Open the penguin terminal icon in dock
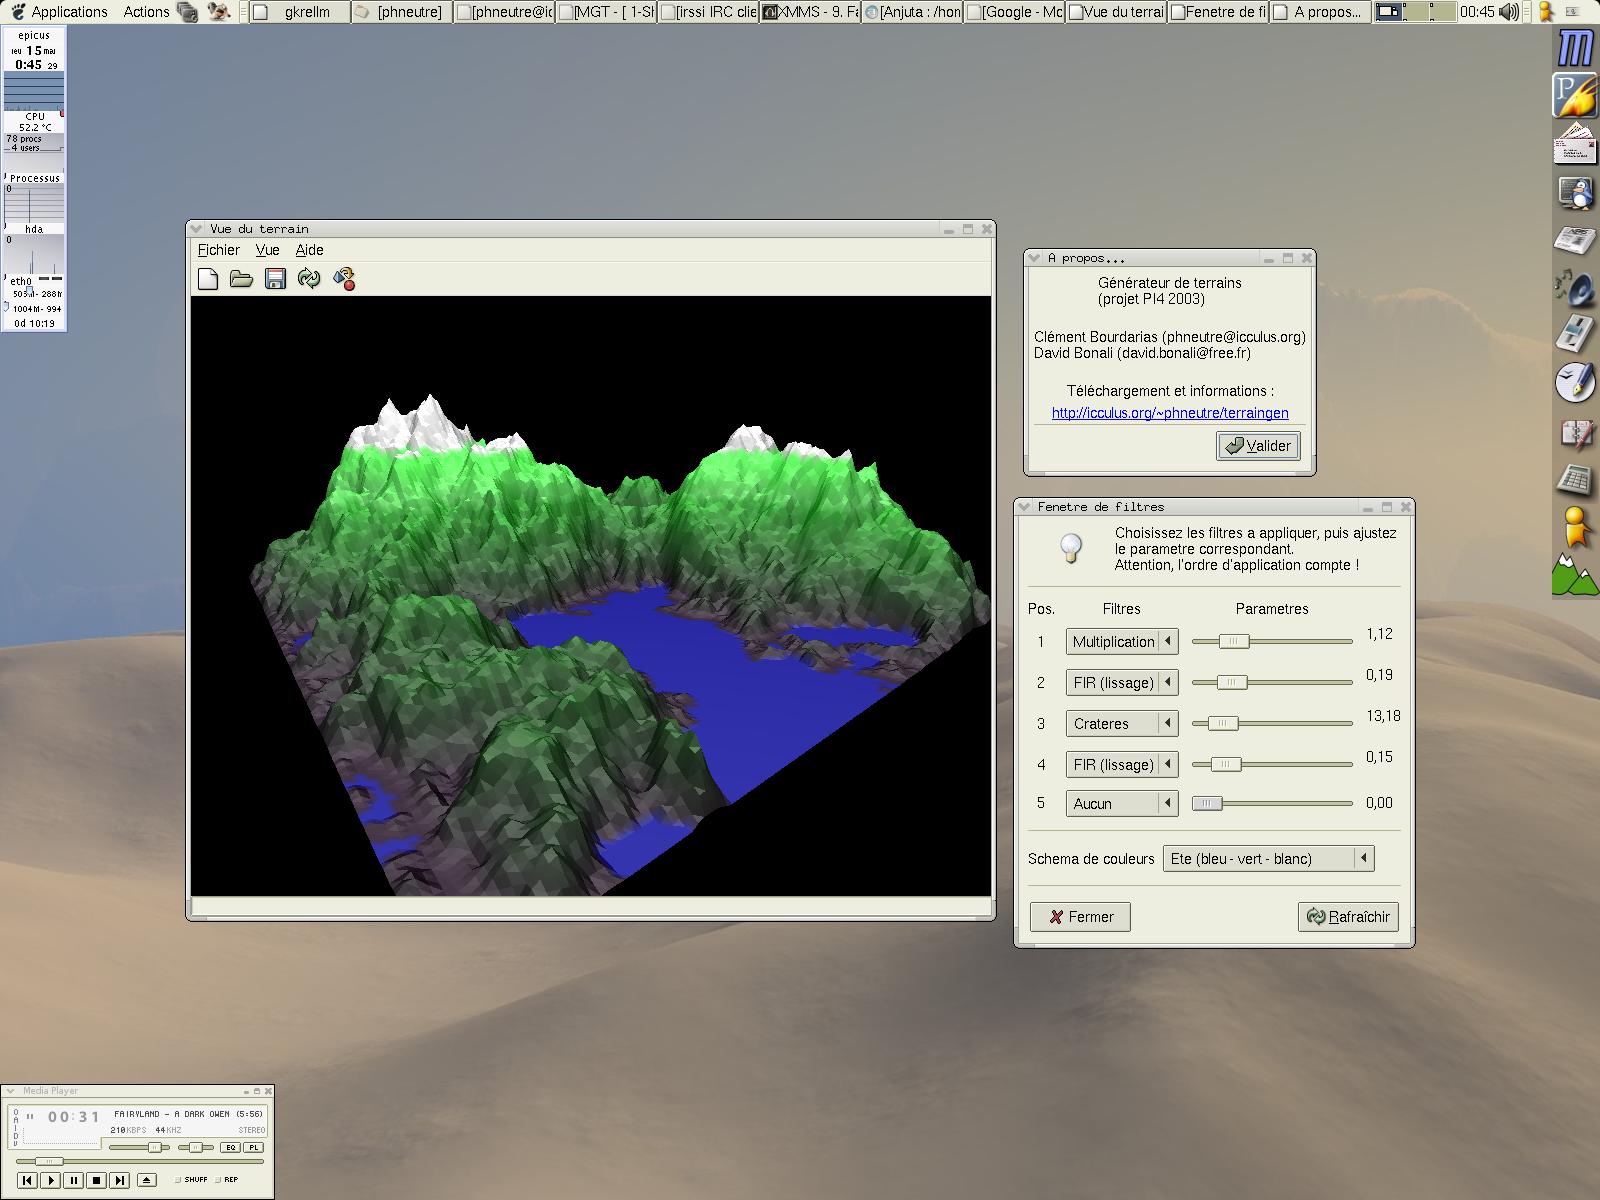The width and height of the screenshot is (1600, 1200). [1576, 192]
